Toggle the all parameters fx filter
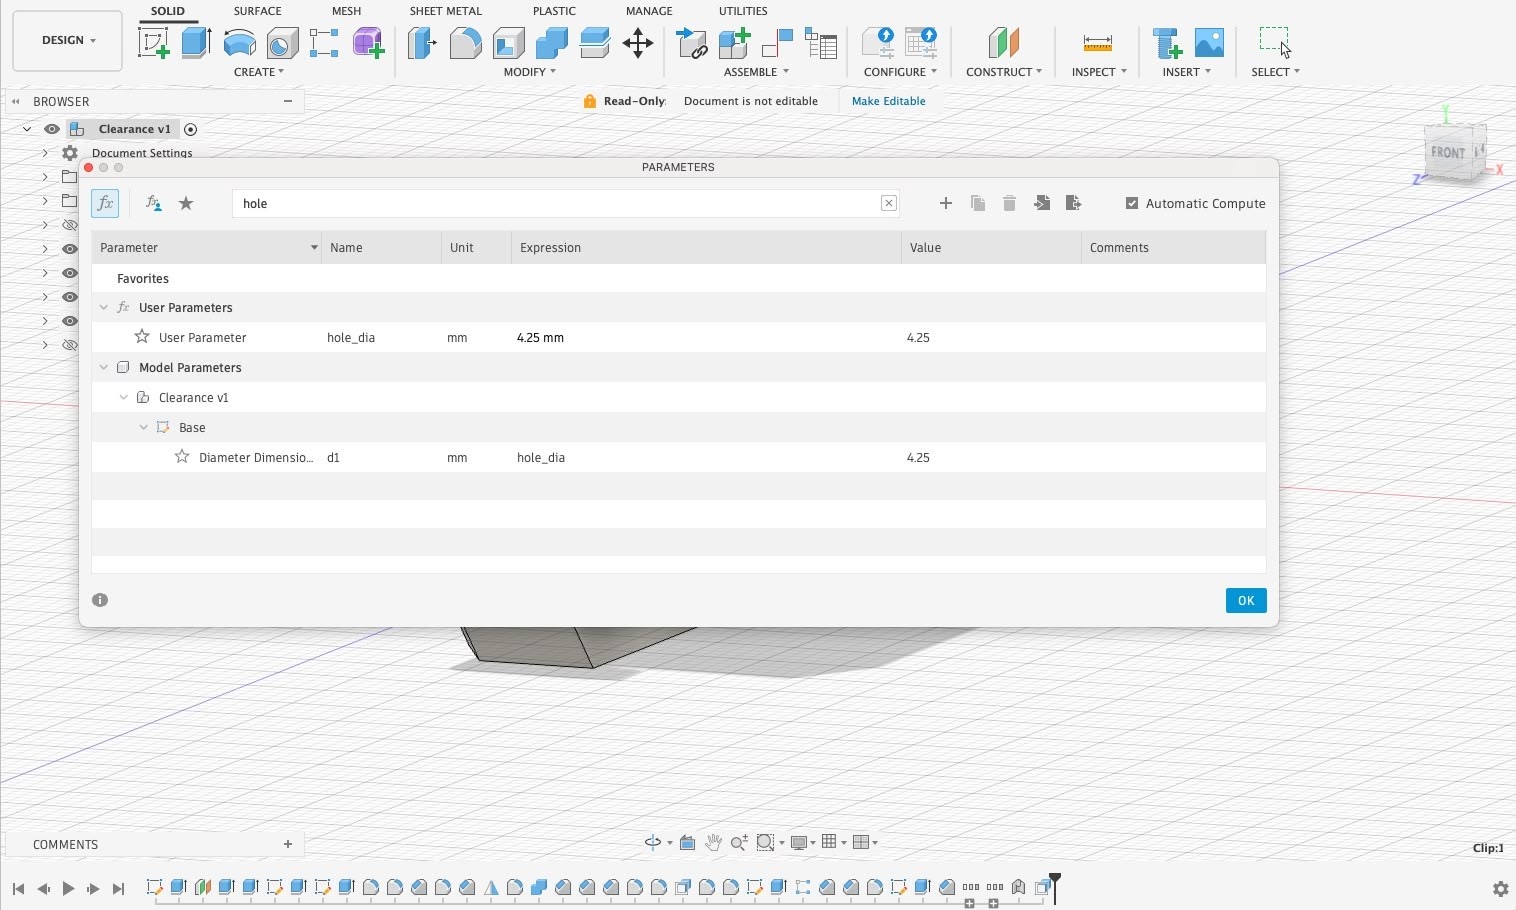 tap(105, 203)
